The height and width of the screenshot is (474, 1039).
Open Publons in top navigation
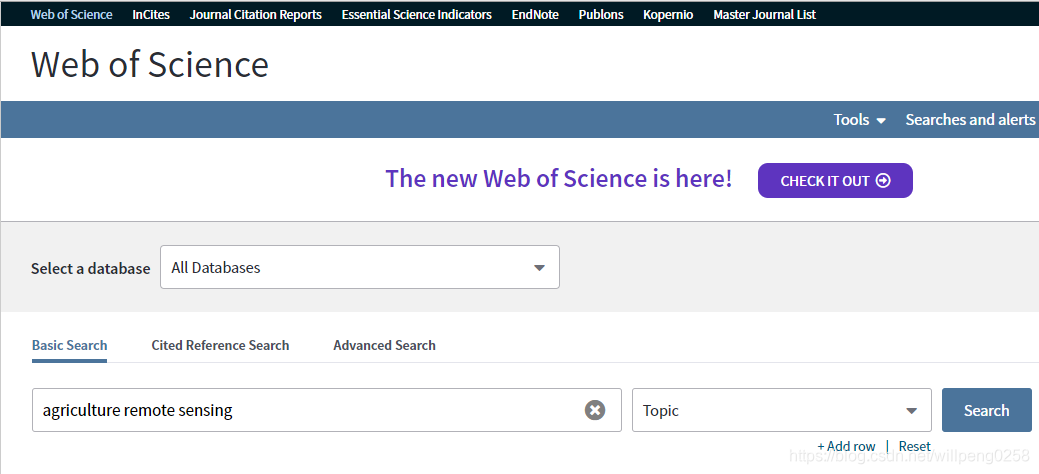[601, 15]
